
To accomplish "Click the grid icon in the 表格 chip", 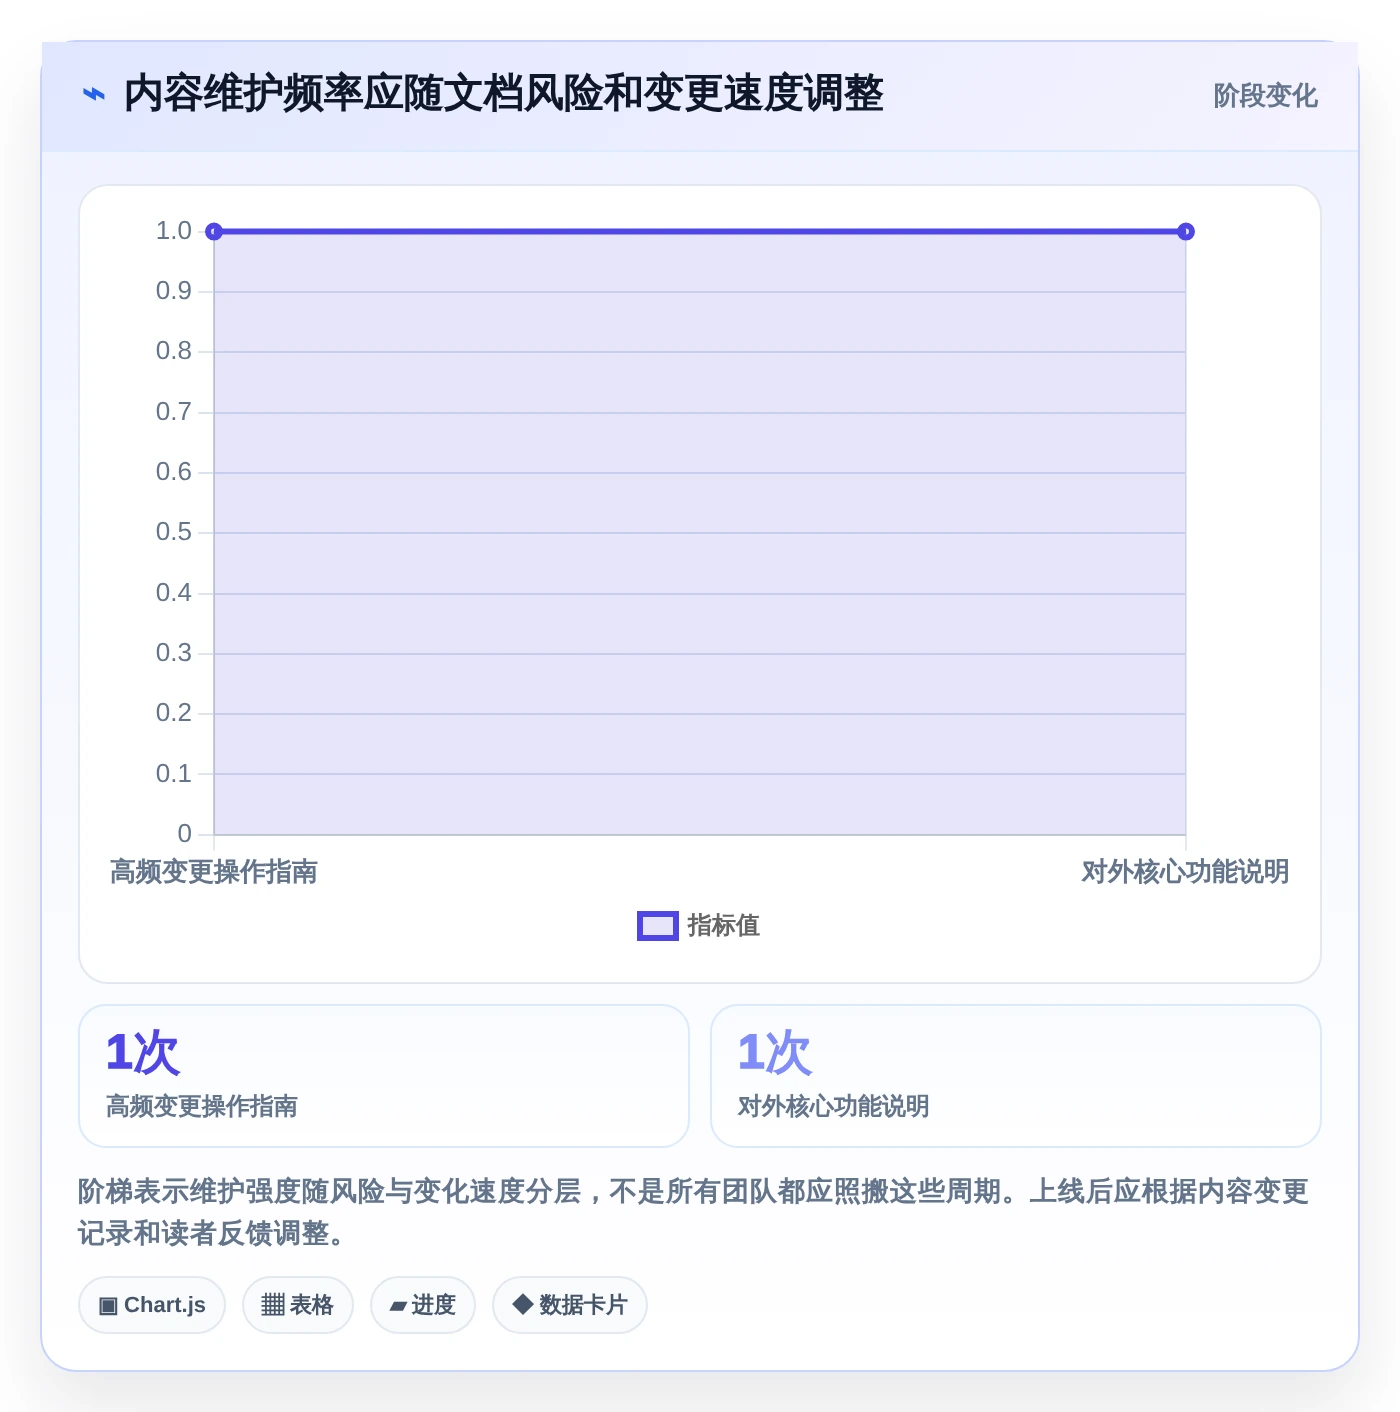I will pyautogui.click(x=273, y=1305).
